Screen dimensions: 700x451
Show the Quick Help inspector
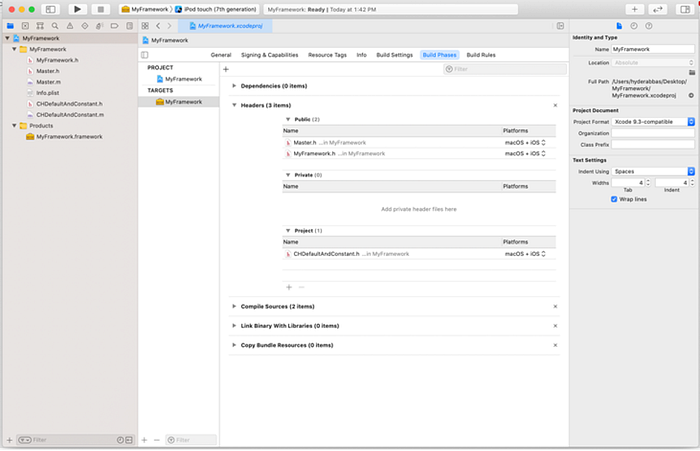[649, 26]
